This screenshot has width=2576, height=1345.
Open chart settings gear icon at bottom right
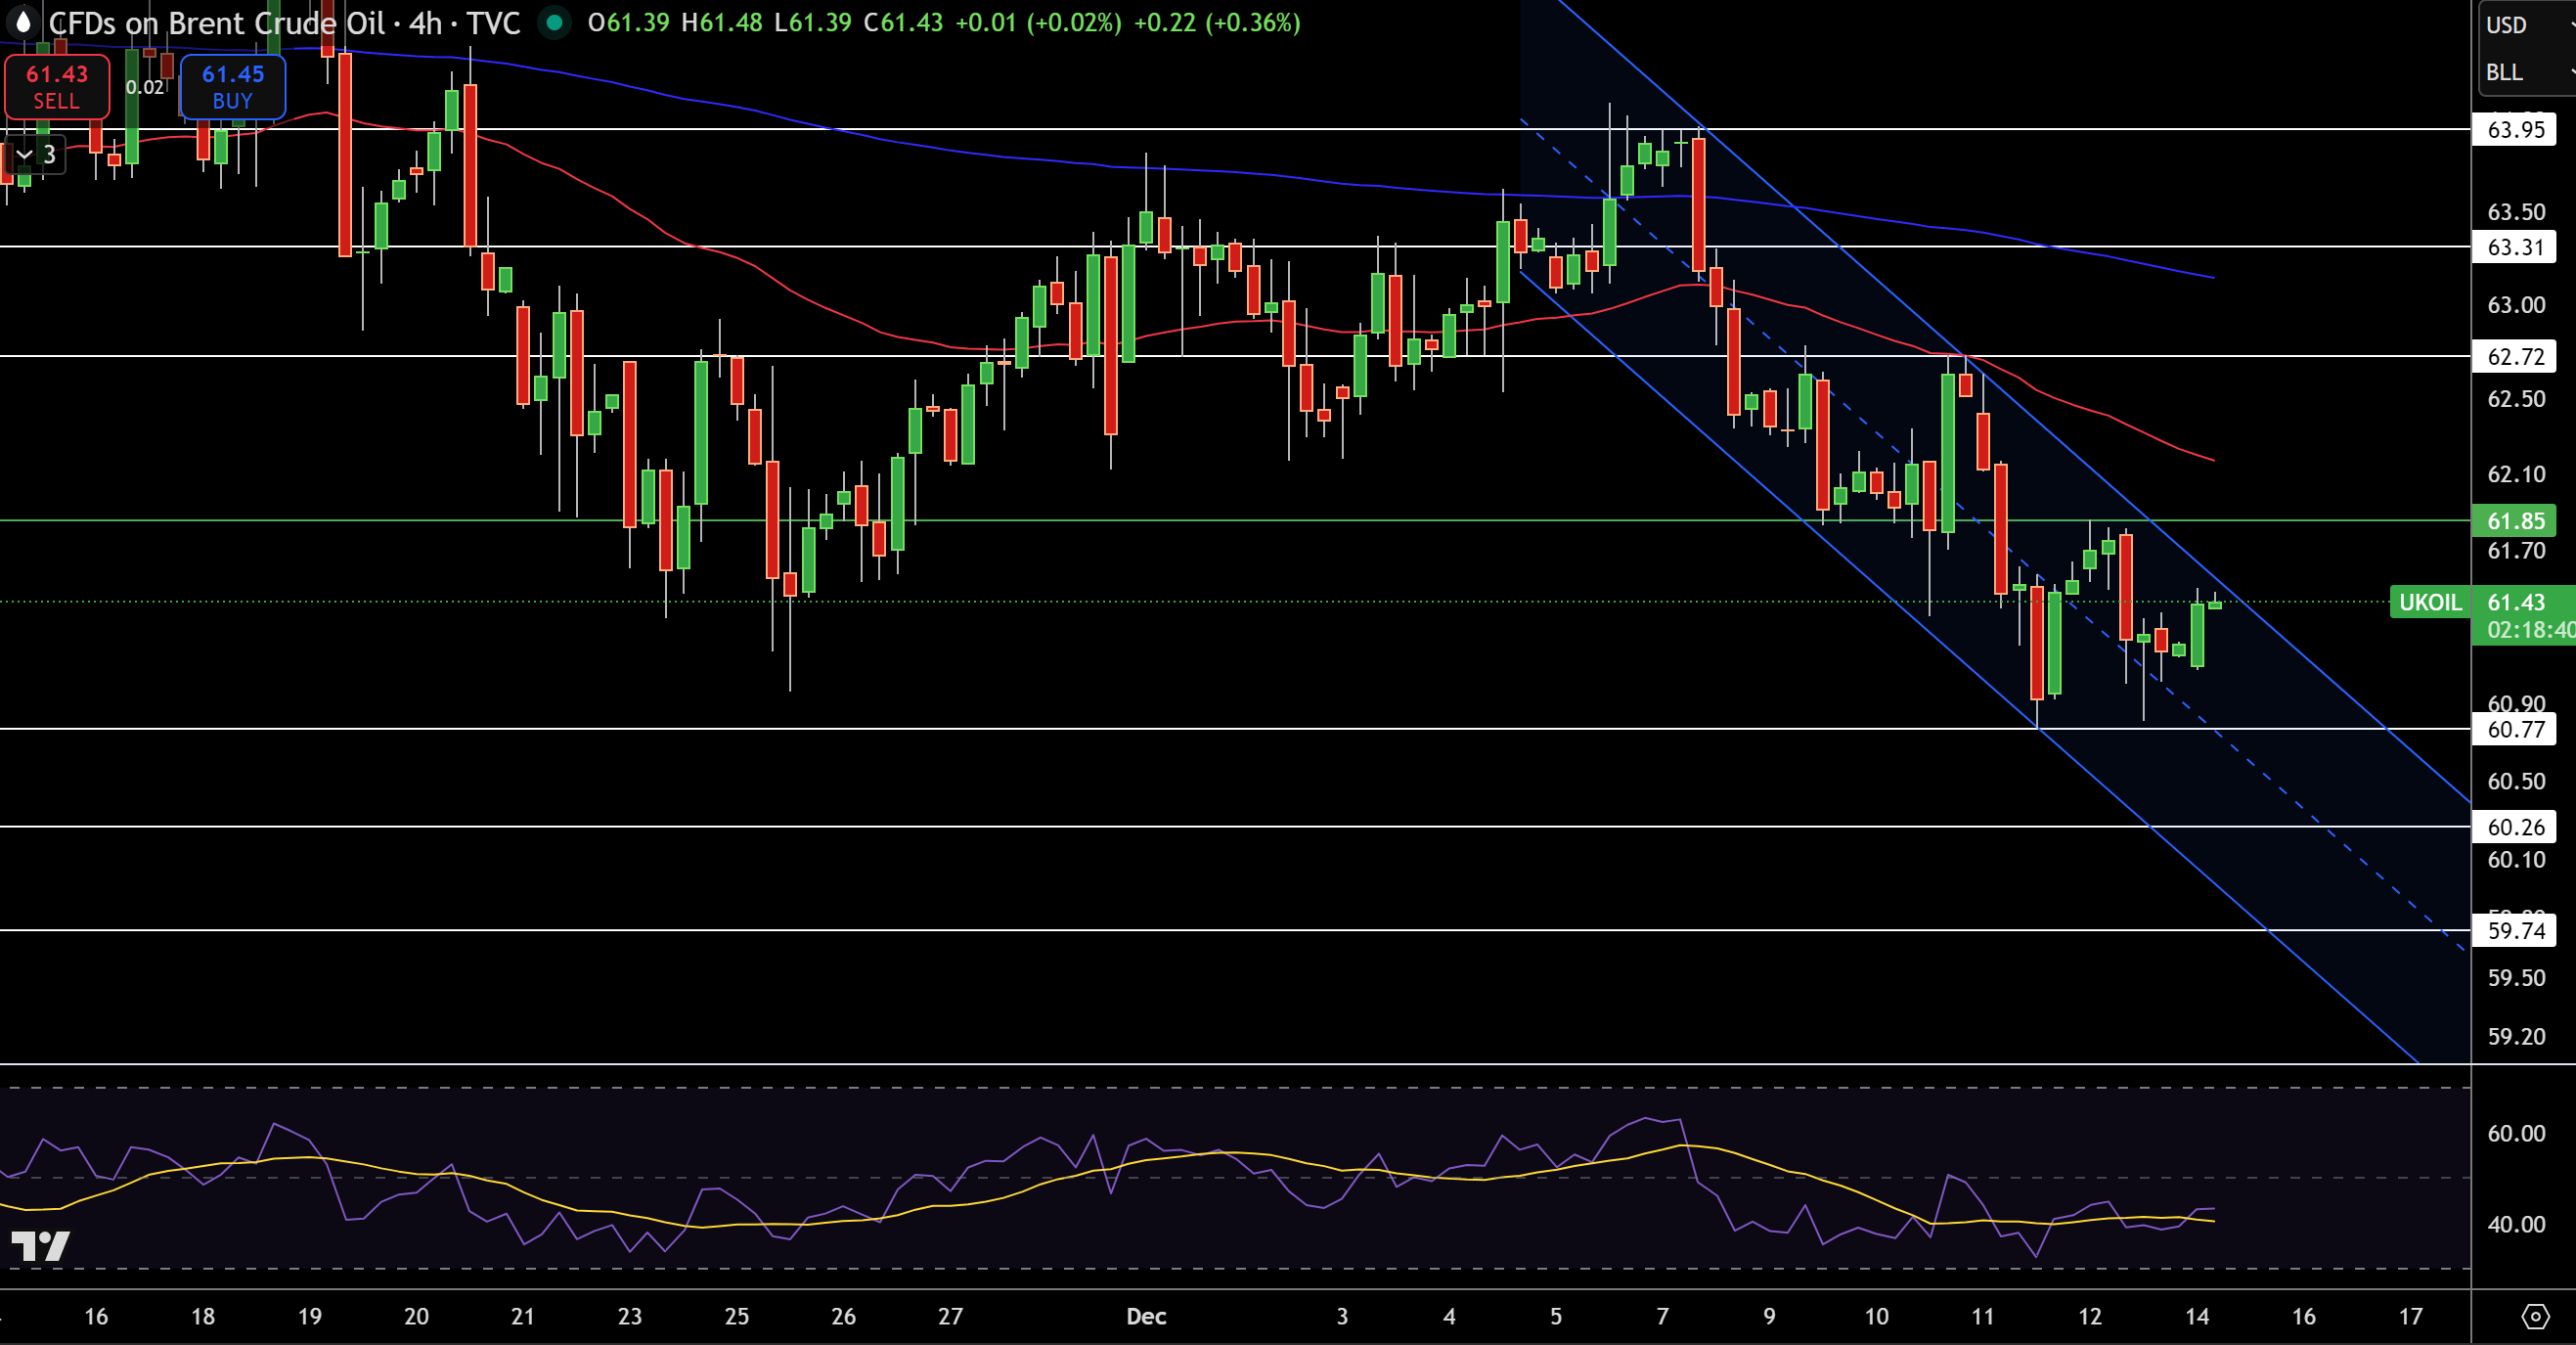(2535, 1316)
